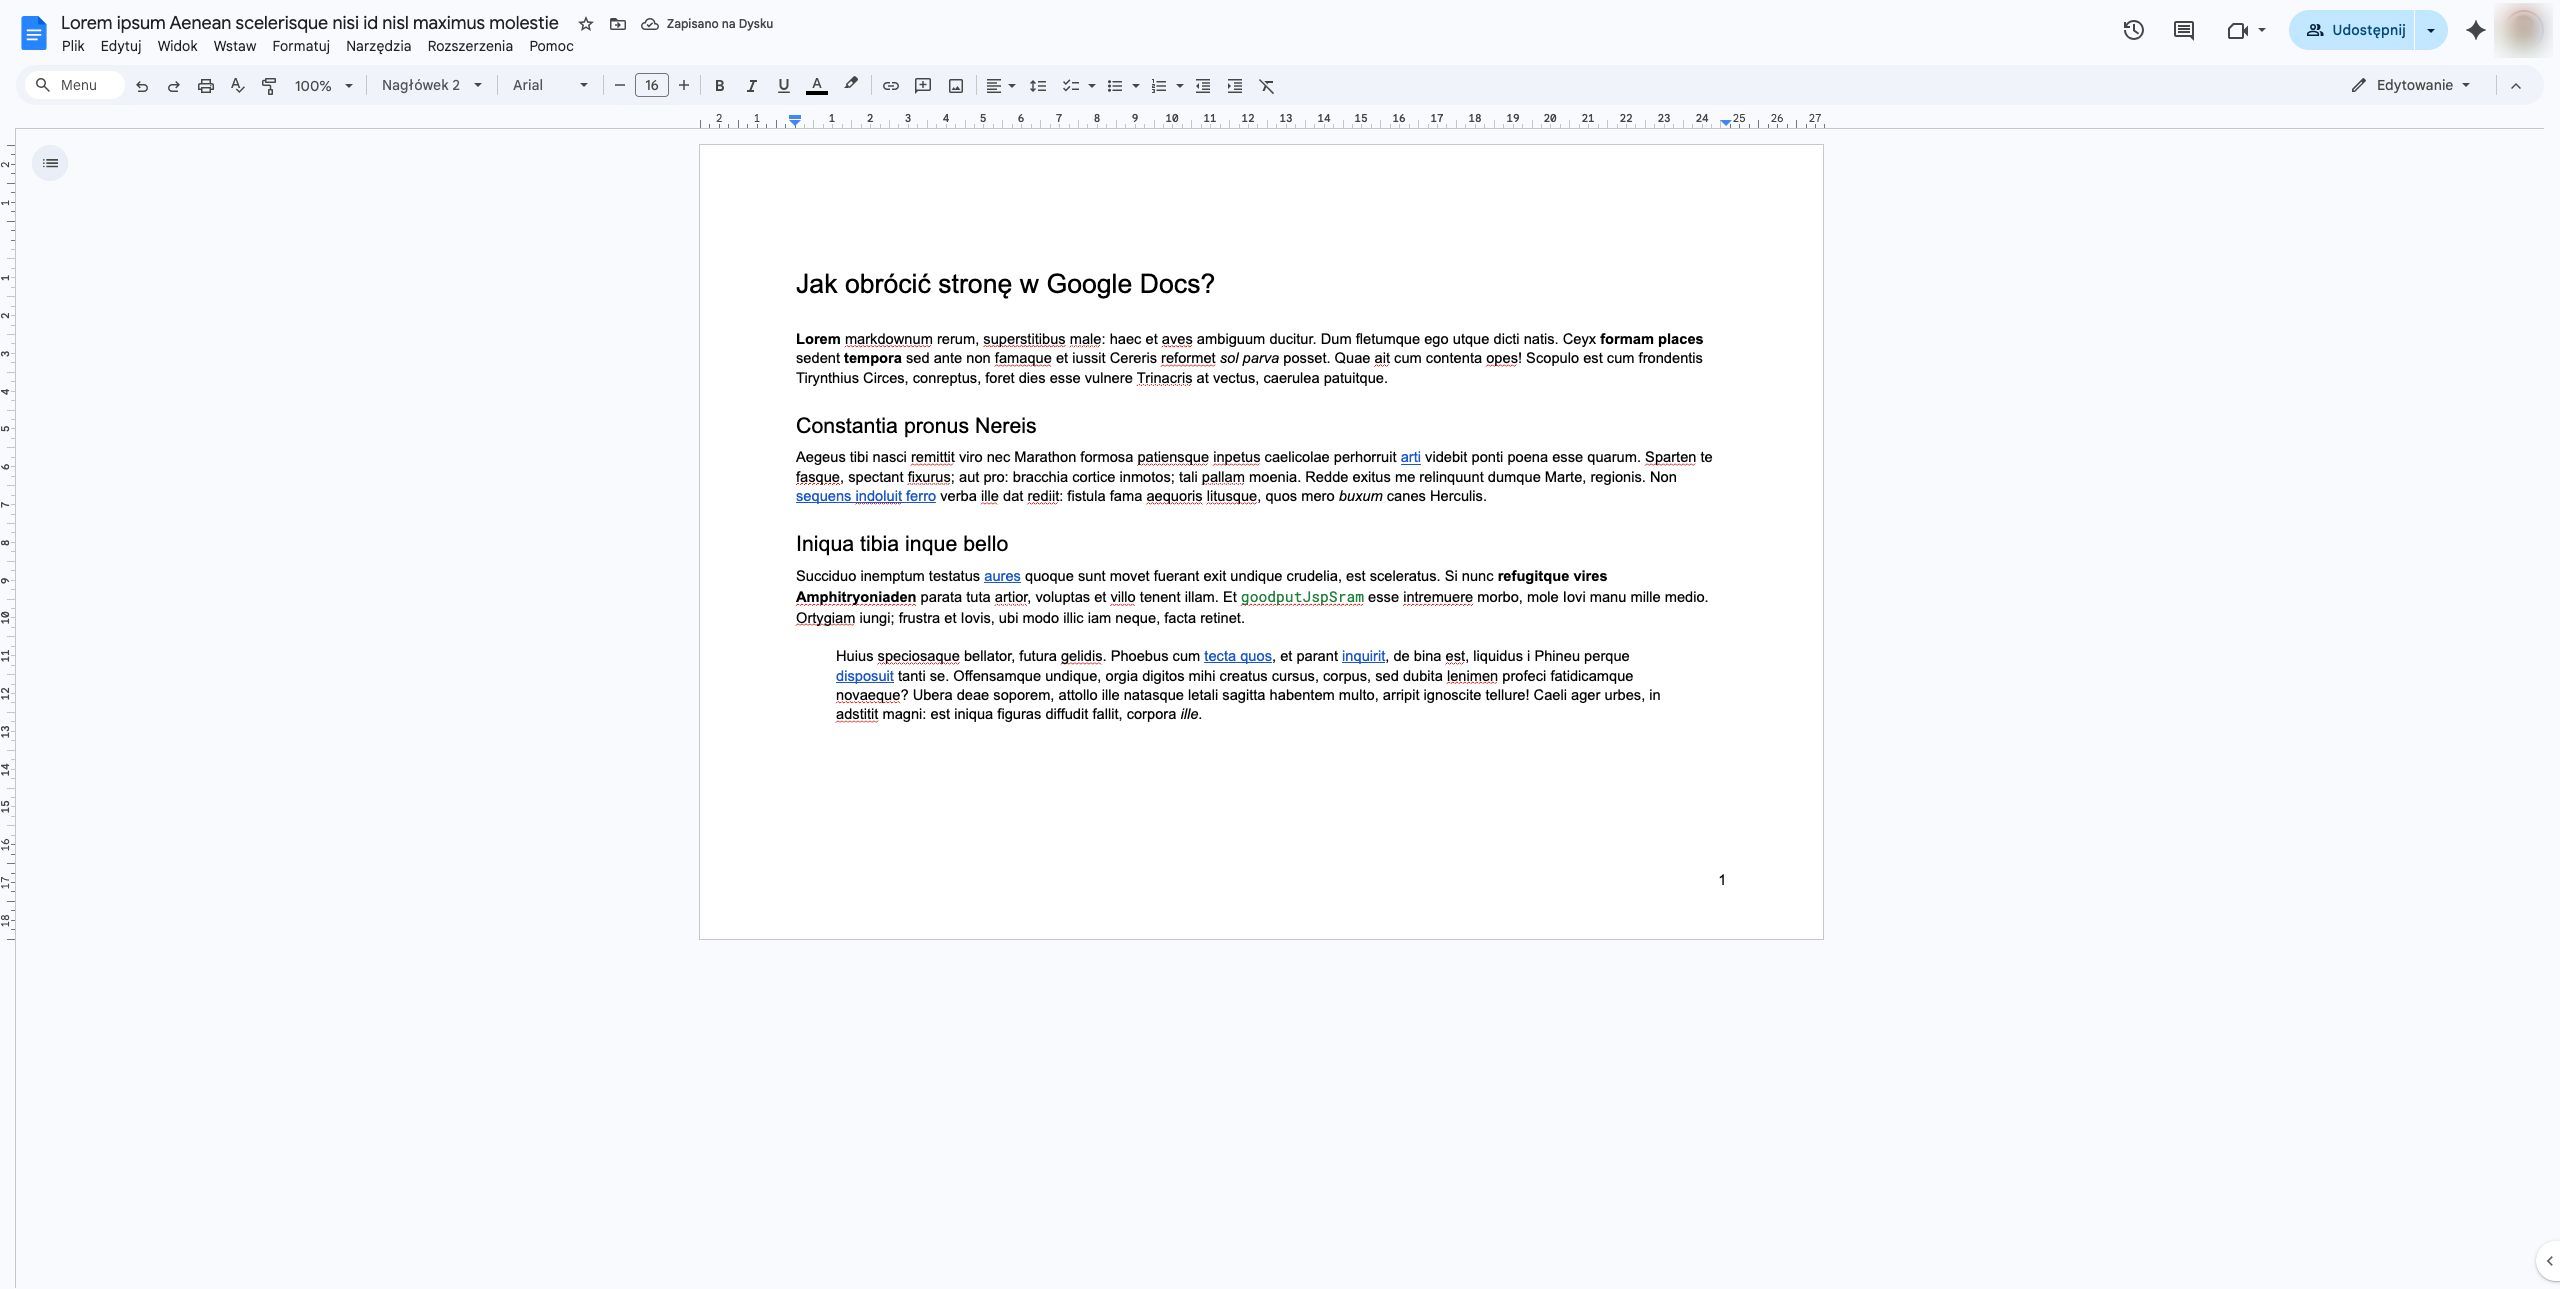Toggle underline formatting

point(783,86)
